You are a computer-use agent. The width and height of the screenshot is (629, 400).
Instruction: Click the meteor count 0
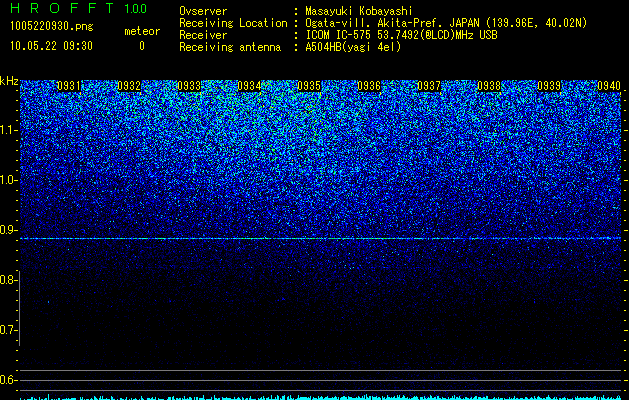click(x=142, y=46)
